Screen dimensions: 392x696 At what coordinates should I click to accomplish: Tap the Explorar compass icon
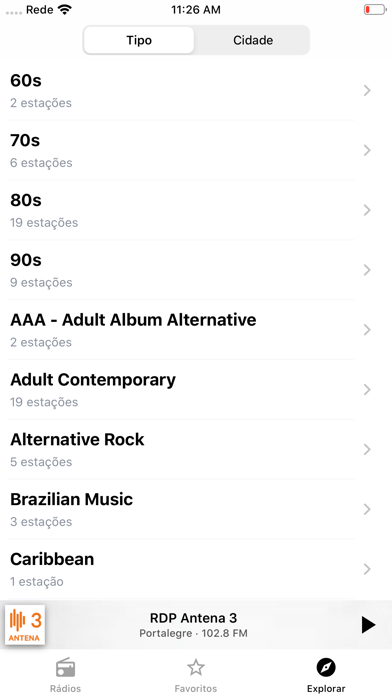pos(326,667)
